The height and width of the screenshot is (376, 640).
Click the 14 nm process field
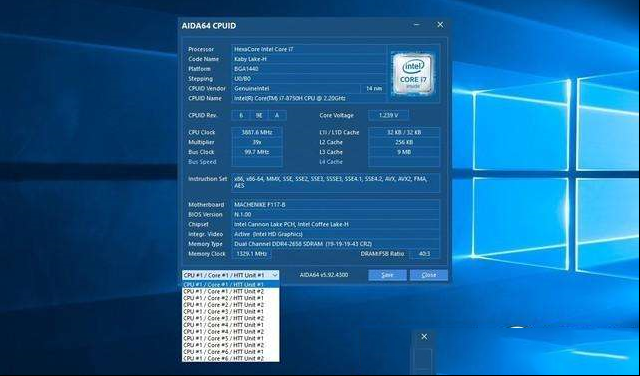click(373, 88)
